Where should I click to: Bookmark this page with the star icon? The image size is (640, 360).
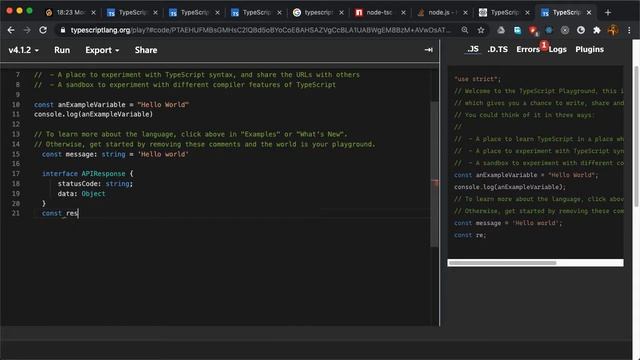481,30
